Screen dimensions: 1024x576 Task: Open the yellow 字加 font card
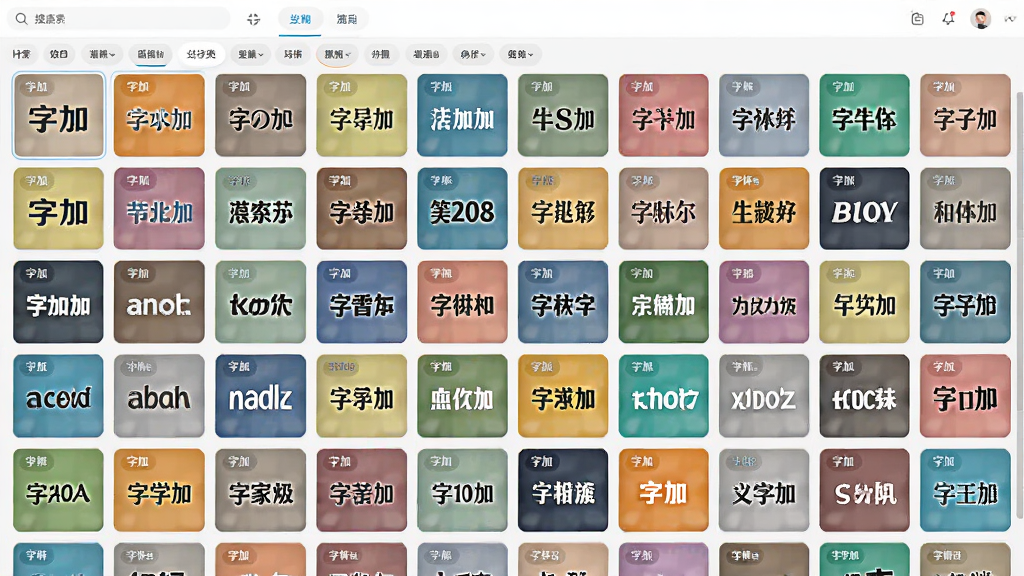pyautogui.click(x=58, y=208)
